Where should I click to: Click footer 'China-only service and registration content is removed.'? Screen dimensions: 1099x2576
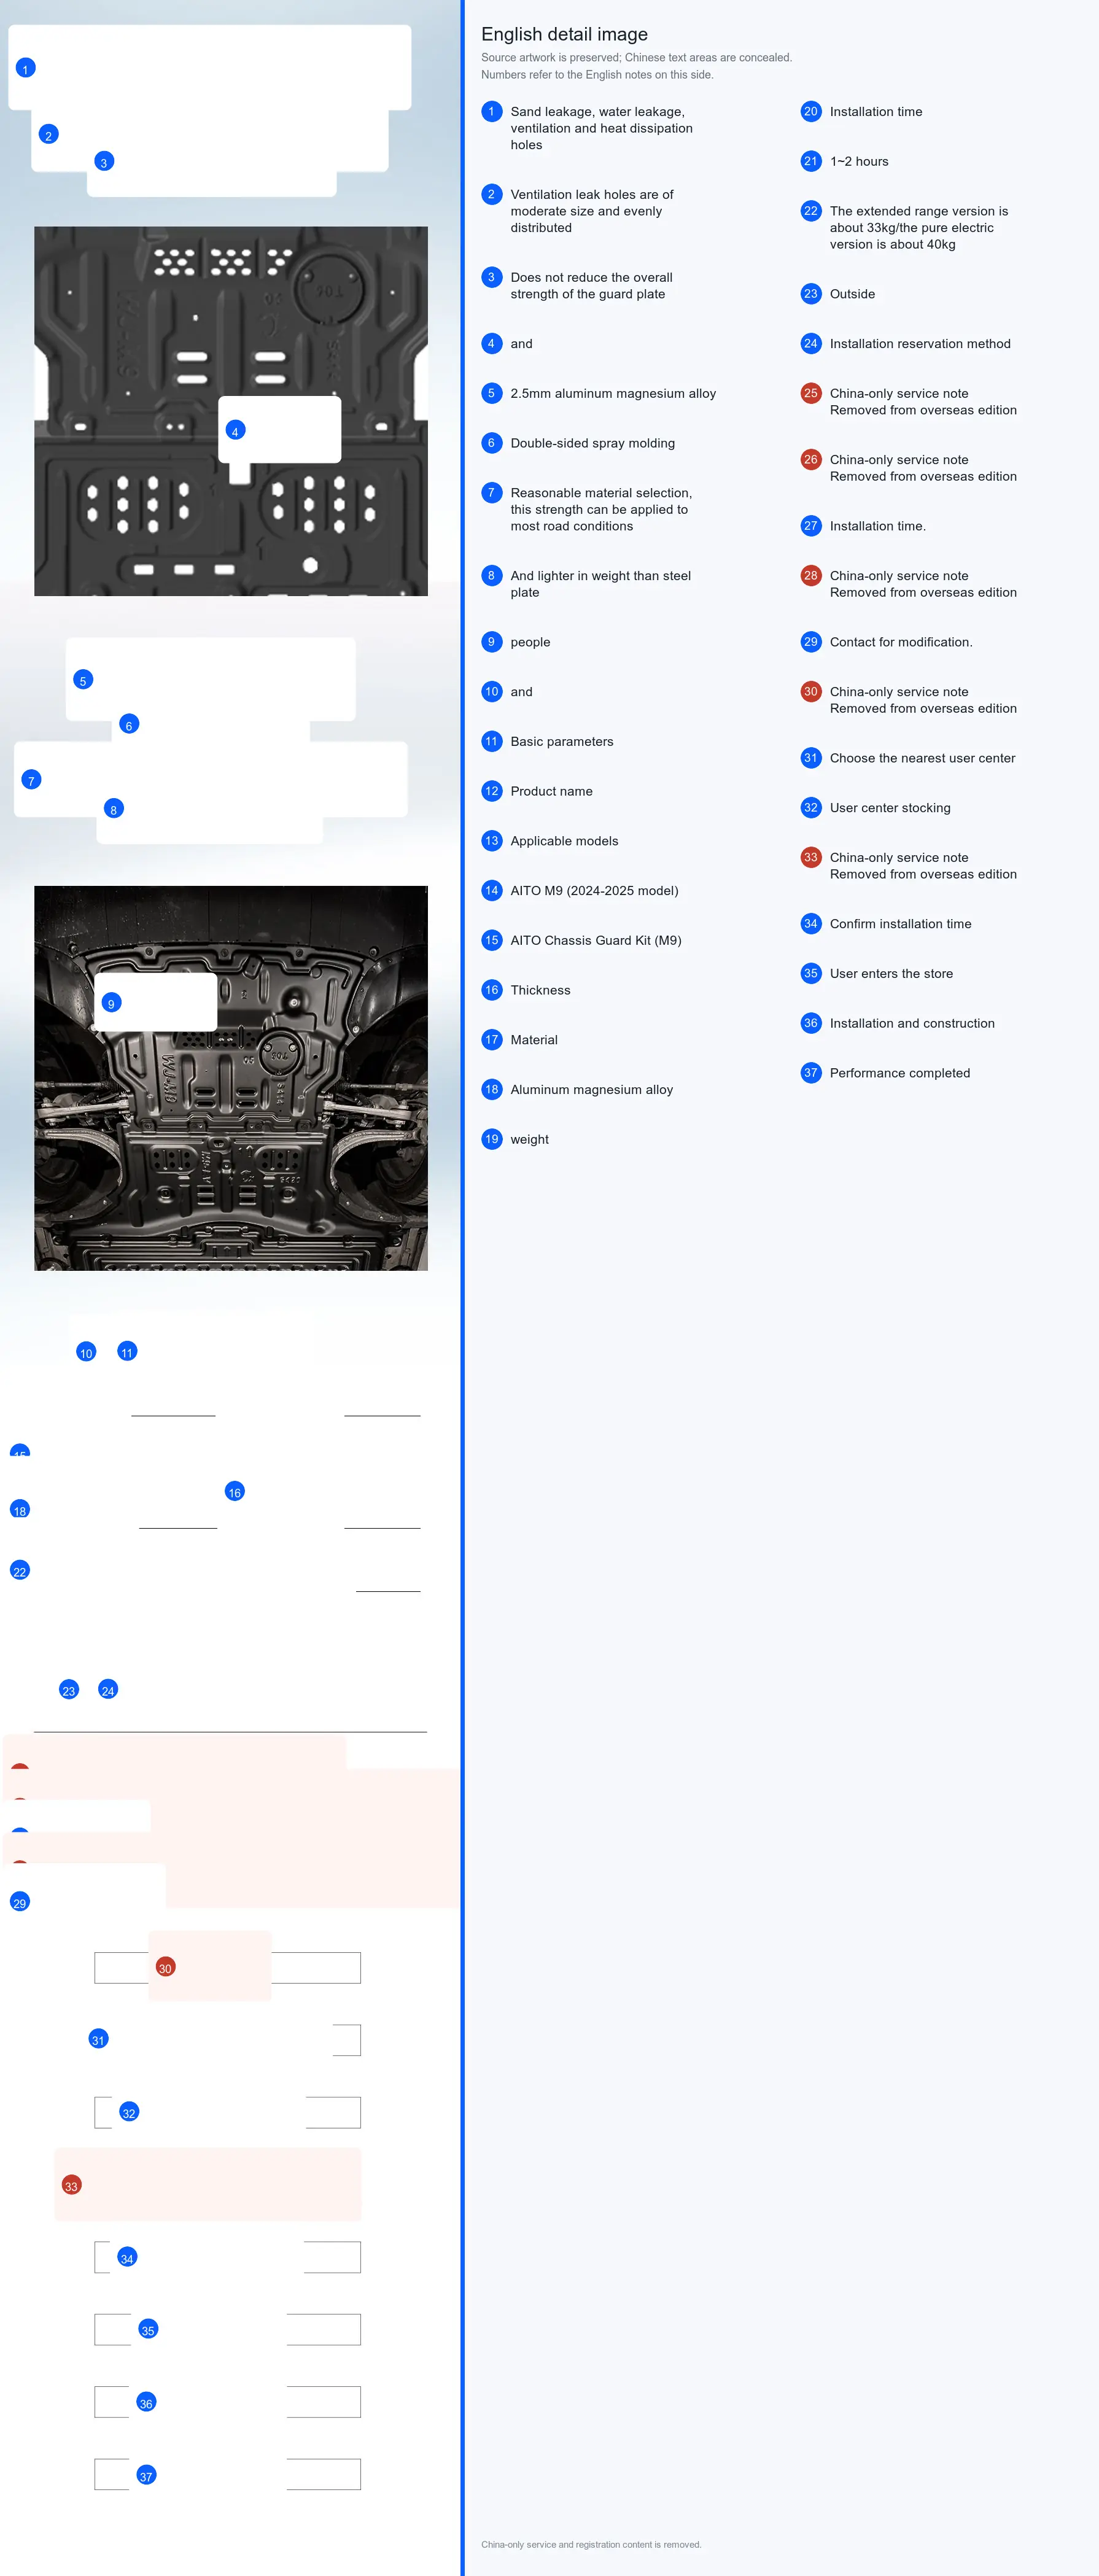tap(591, 2544)
